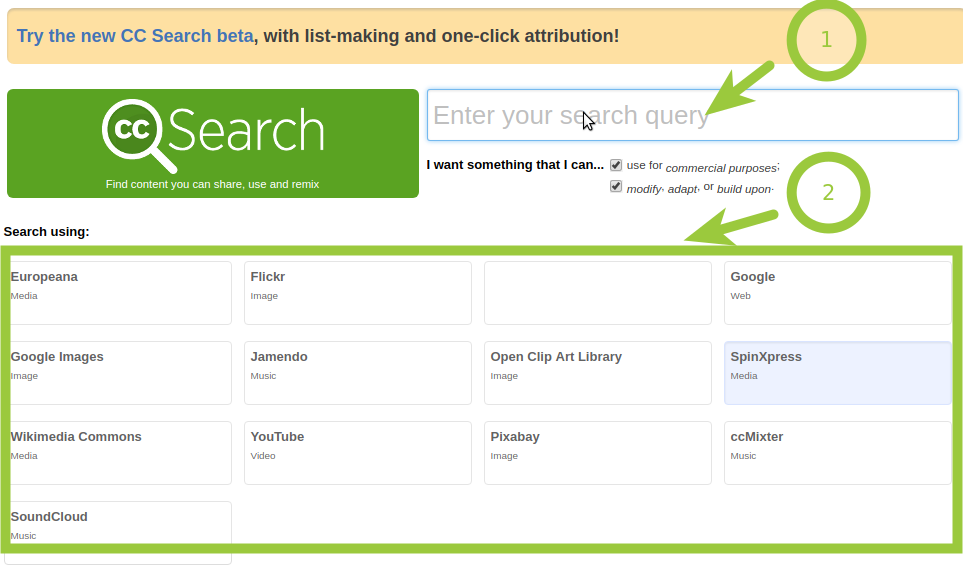Select ccMixter Music source
Screen dimensions: 963x581
coord(838,453)
